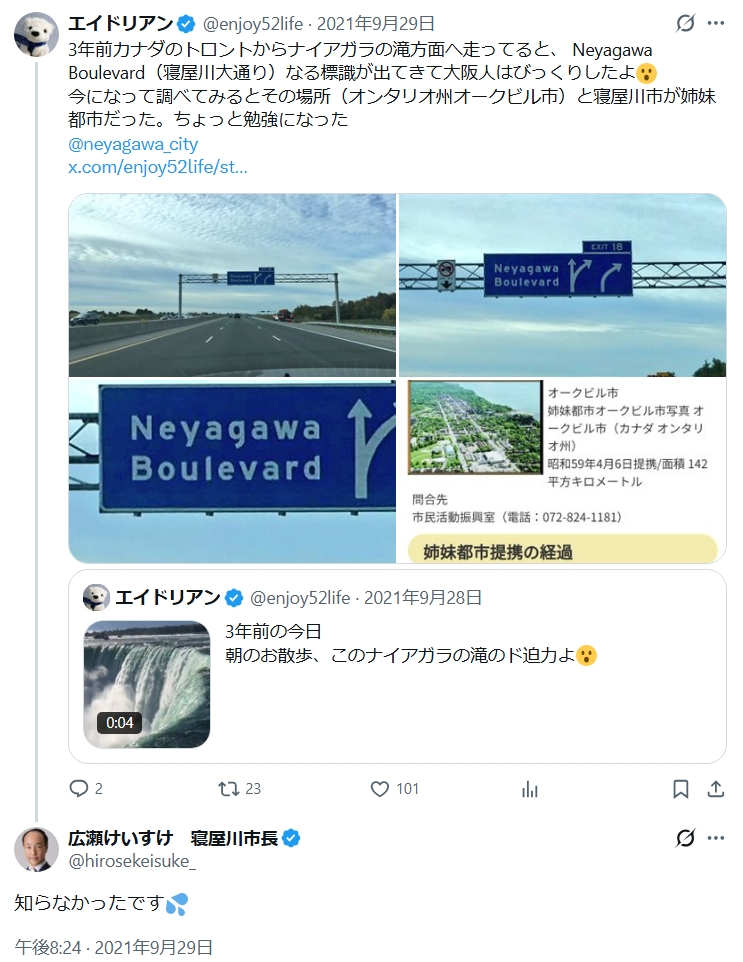Click the reply icon under the tweet
The image size is (743, 962).
pos(80,789)
